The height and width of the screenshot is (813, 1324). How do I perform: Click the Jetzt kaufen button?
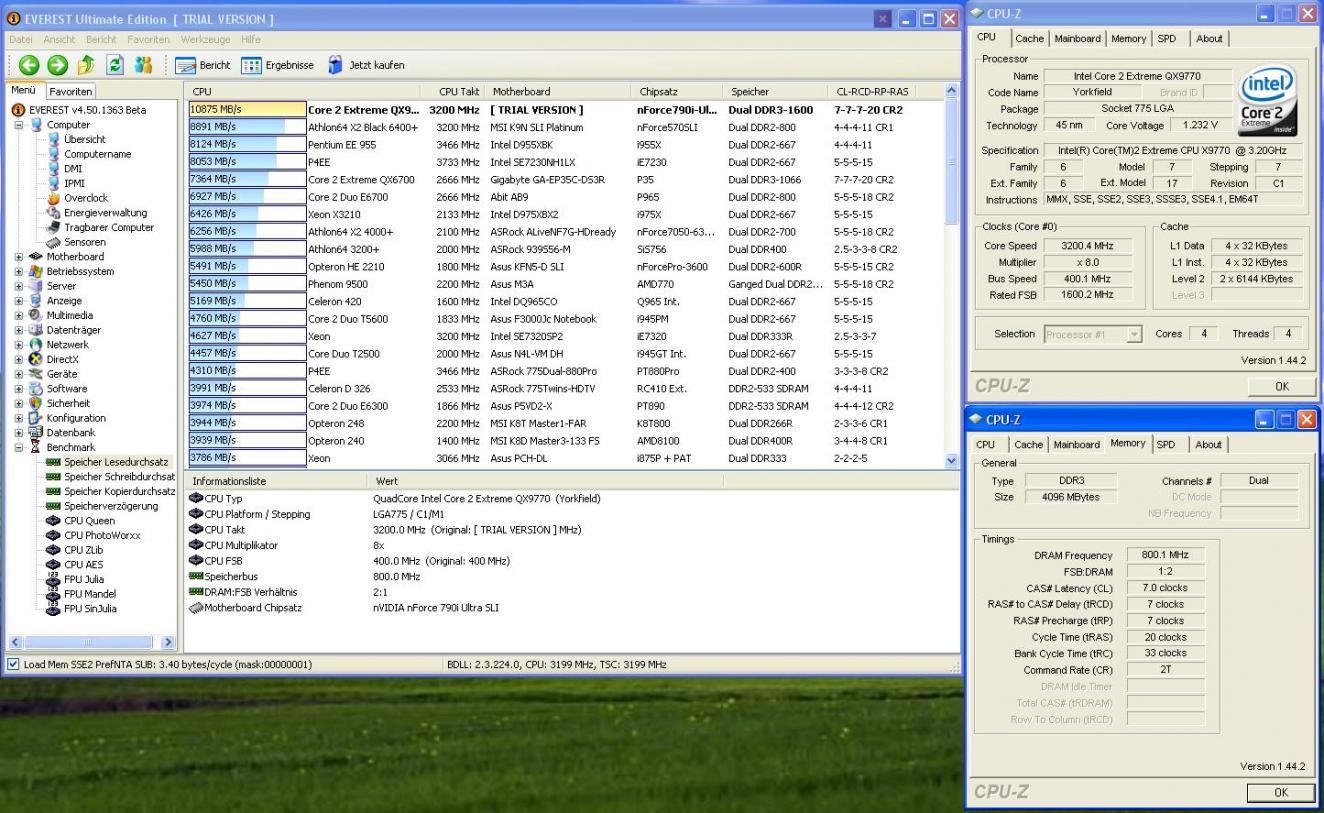tap(366, 65)
